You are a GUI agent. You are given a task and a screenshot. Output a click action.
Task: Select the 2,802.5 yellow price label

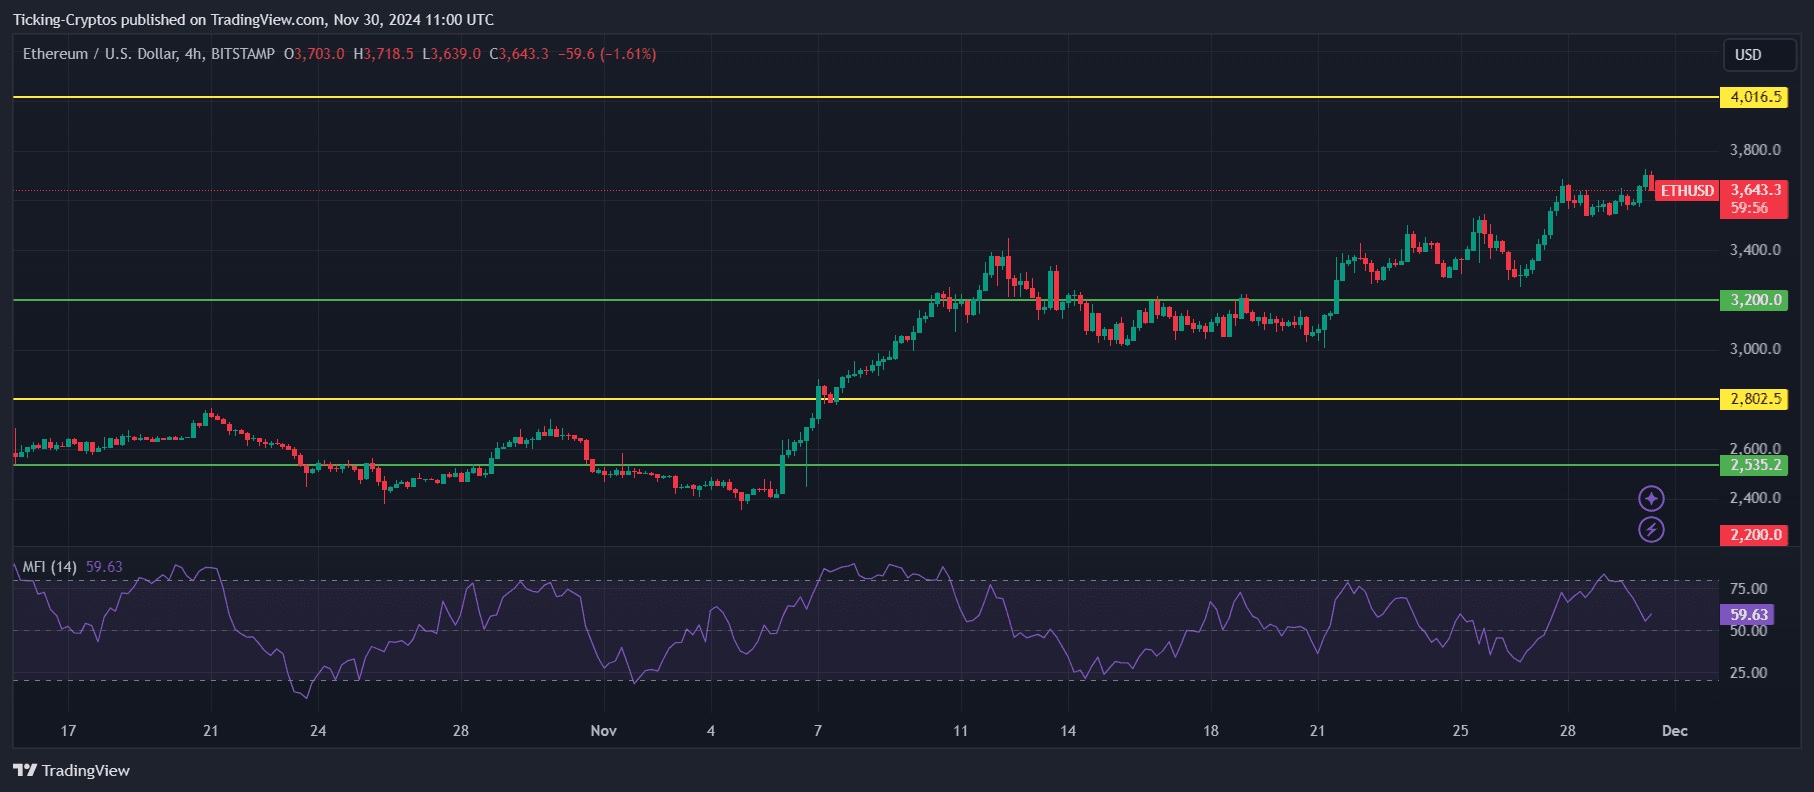pos(1755,399)
